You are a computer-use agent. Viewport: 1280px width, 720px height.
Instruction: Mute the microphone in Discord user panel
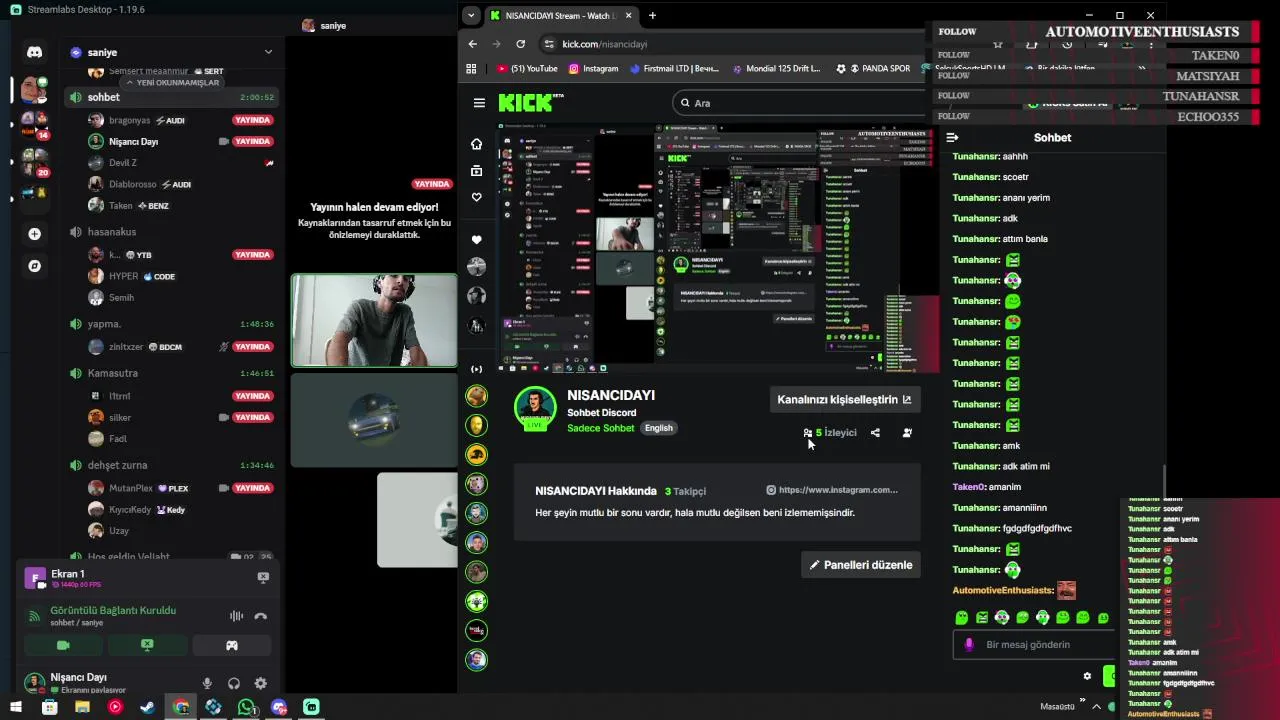point(207,683)
